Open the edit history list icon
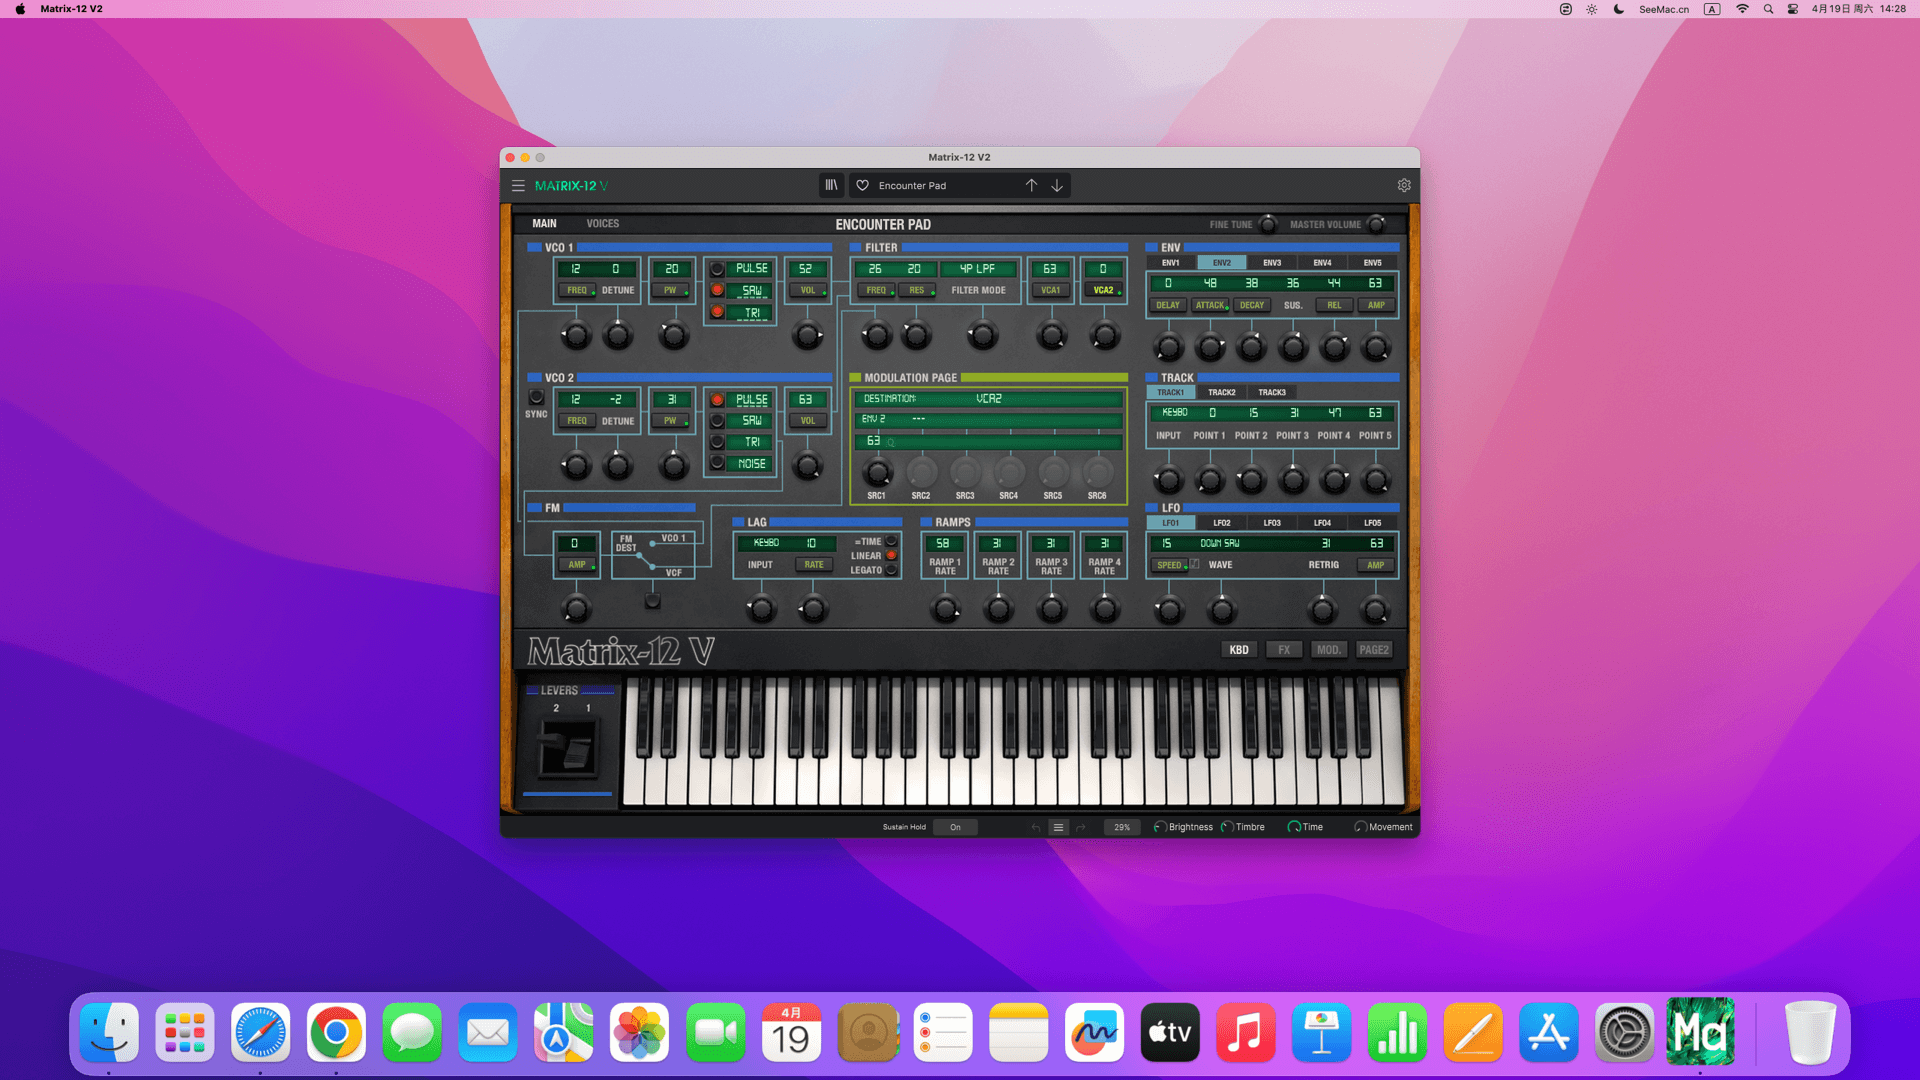This screenshot has height=1080, width=1920. [1058, 828]
